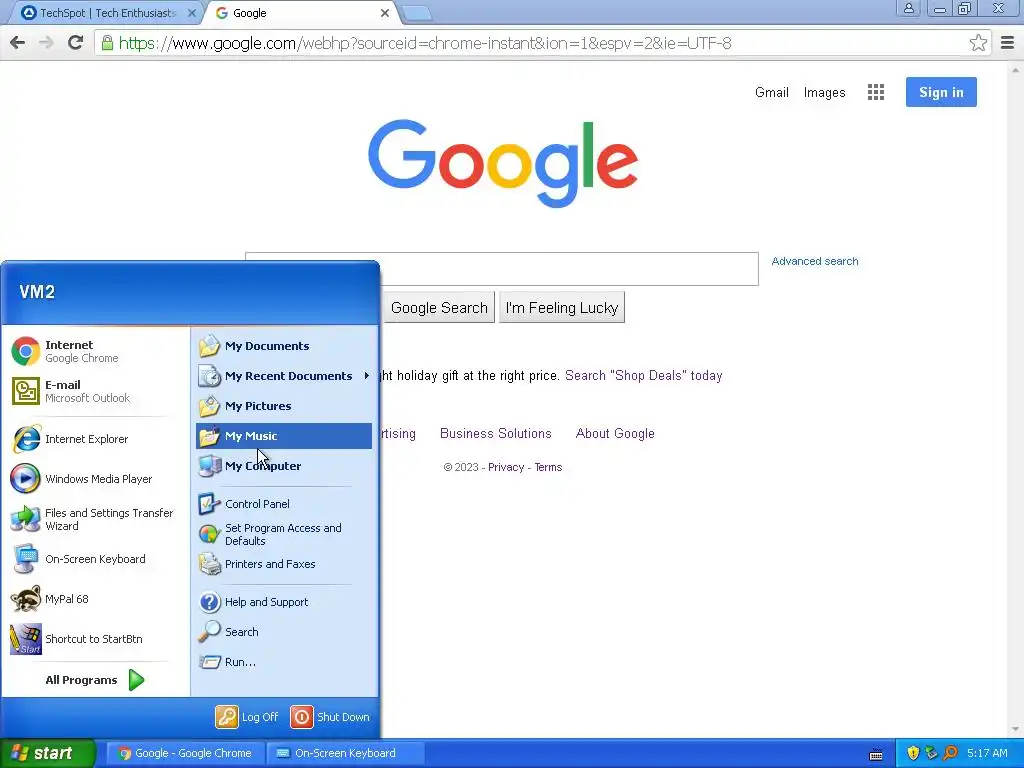Open About Google link
The height and width of the screenshot is (768, 1024).
tap(615, 433)
